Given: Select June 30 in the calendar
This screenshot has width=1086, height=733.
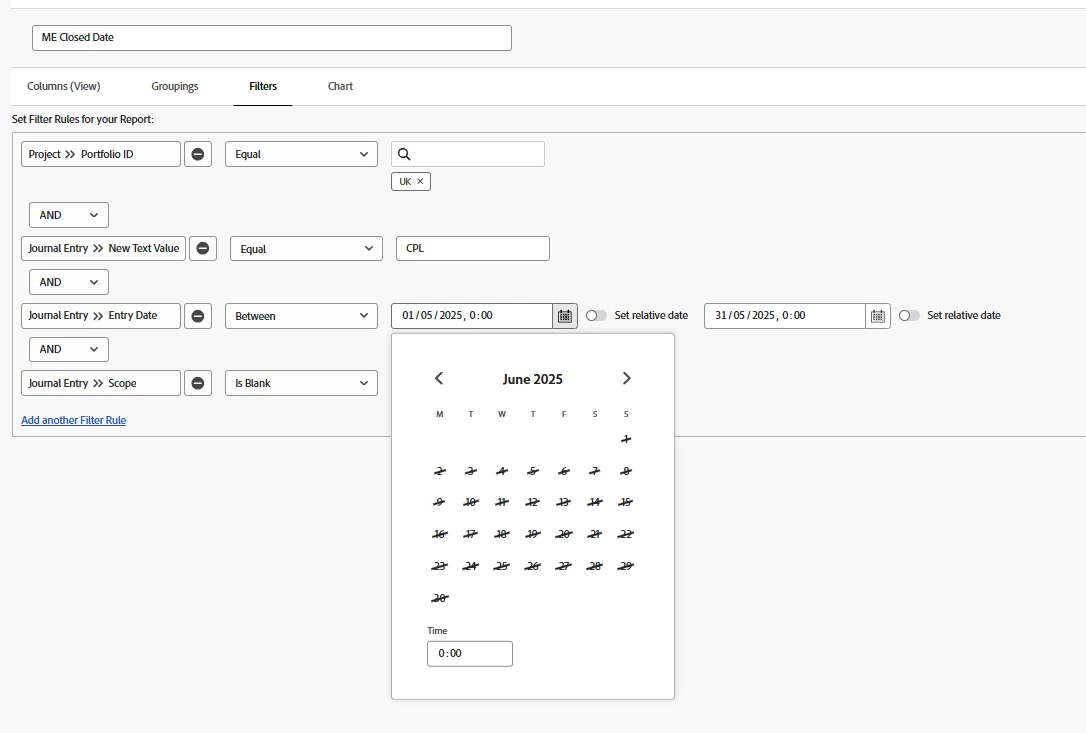Looking at the screenshot, I should click(x=439, y=598).
